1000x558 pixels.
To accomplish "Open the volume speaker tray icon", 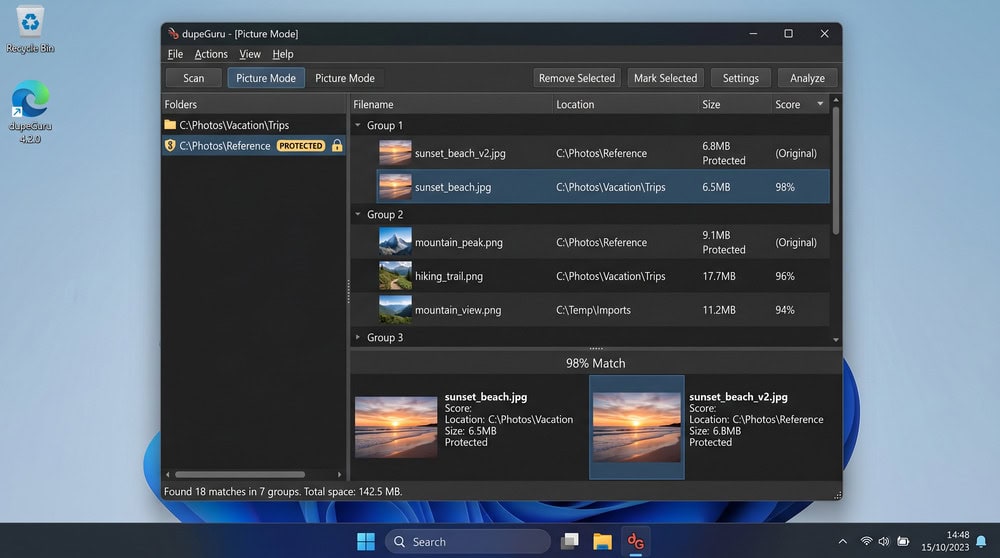I will pos(884,541).
